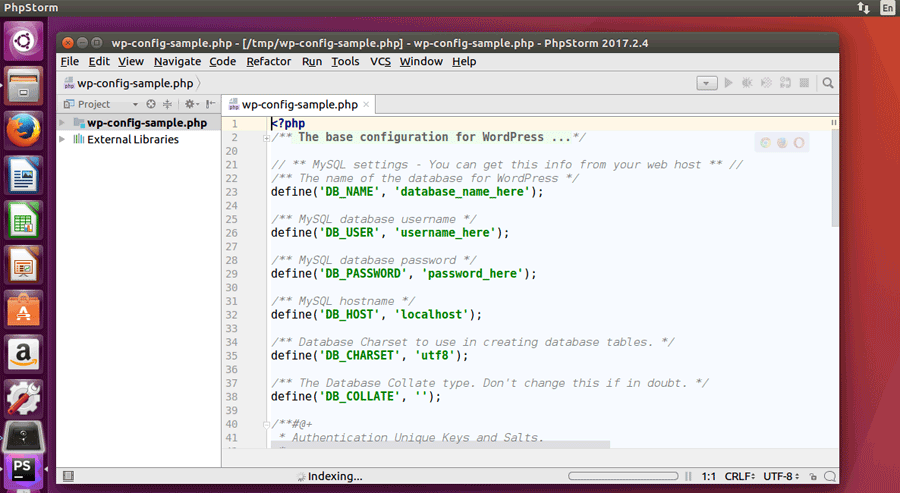Click the PHP file icon in navigation bar
The image size is (900, 493).
point(69,83)
